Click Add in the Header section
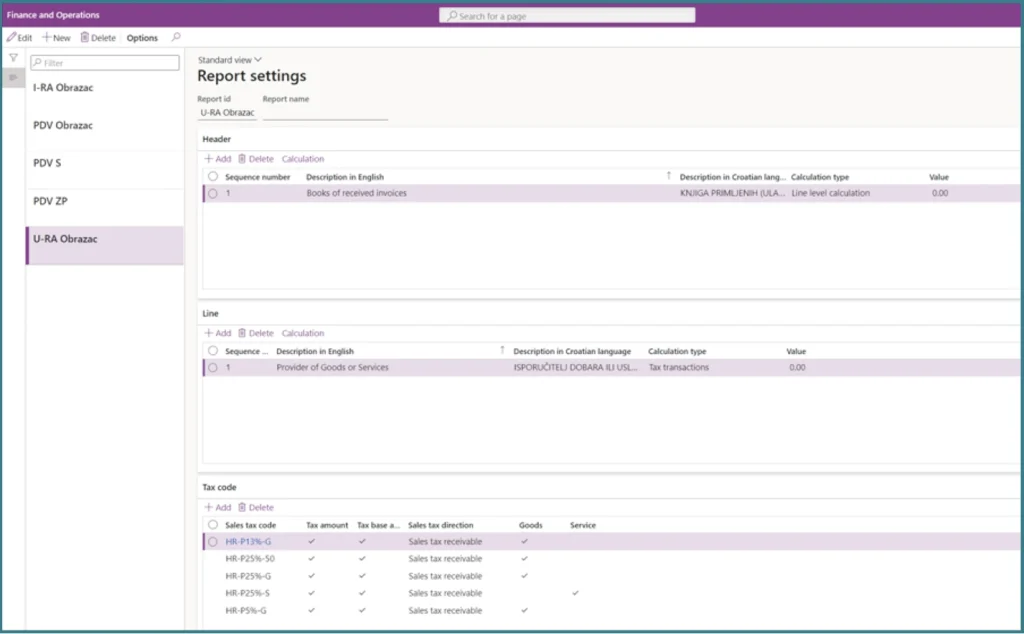 [x=217, y=159]
